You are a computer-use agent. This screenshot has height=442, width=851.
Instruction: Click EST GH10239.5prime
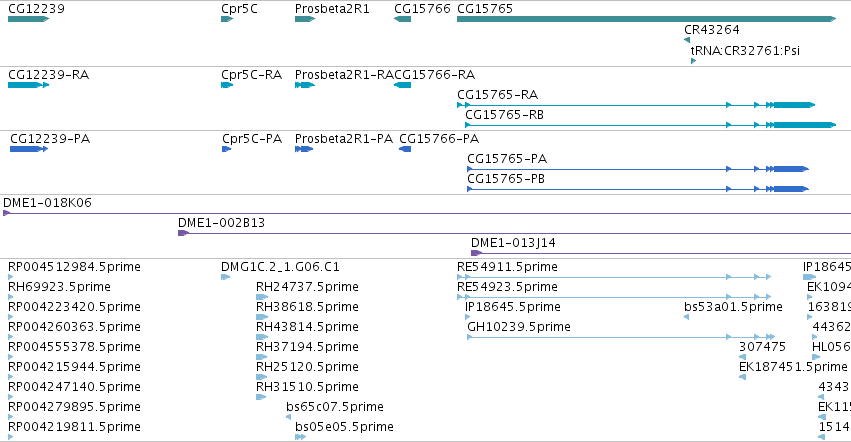(x=519, y=327)
